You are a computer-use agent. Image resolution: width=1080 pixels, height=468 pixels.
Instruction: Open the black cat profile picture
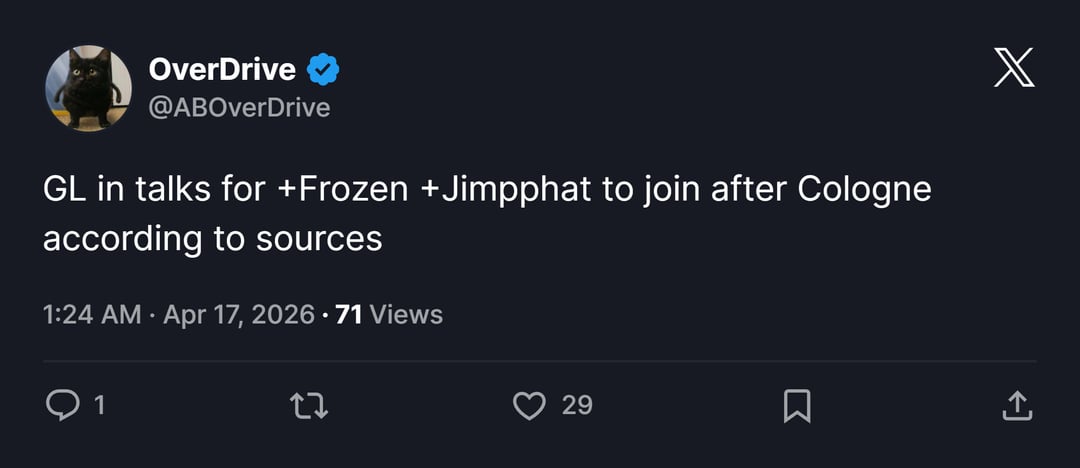88,88
